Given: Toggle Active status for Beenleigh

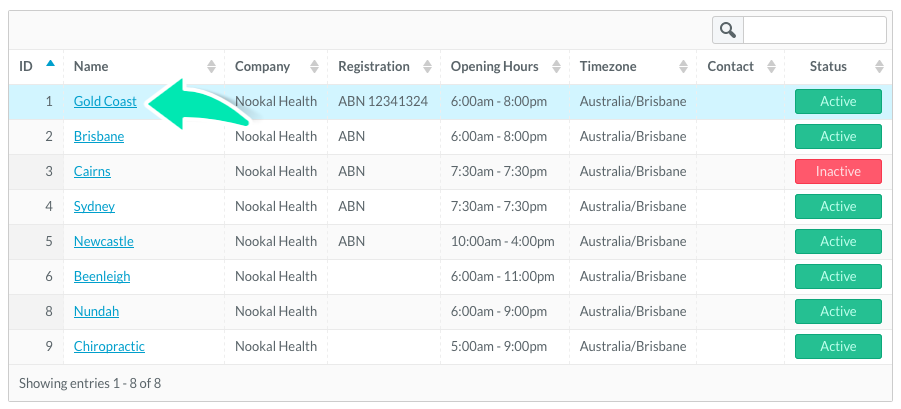Looking at the screenshot, I should (838, 277).
